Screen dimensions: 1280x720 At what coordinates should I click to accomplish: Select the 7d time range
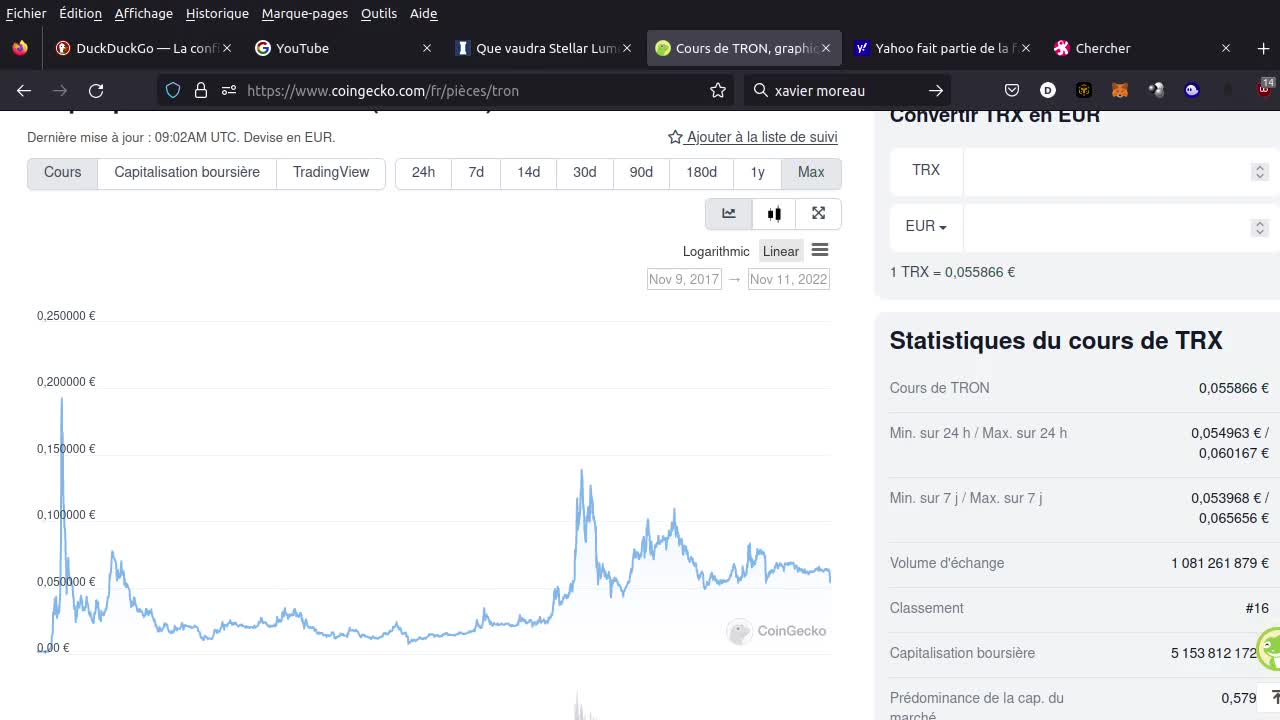(476, 173)
